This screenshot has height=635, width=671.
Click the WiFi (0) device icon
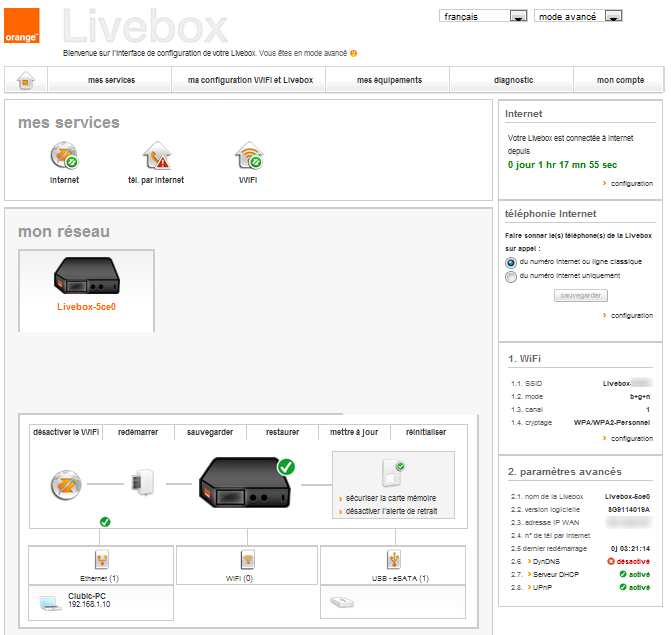pos(248,559)
